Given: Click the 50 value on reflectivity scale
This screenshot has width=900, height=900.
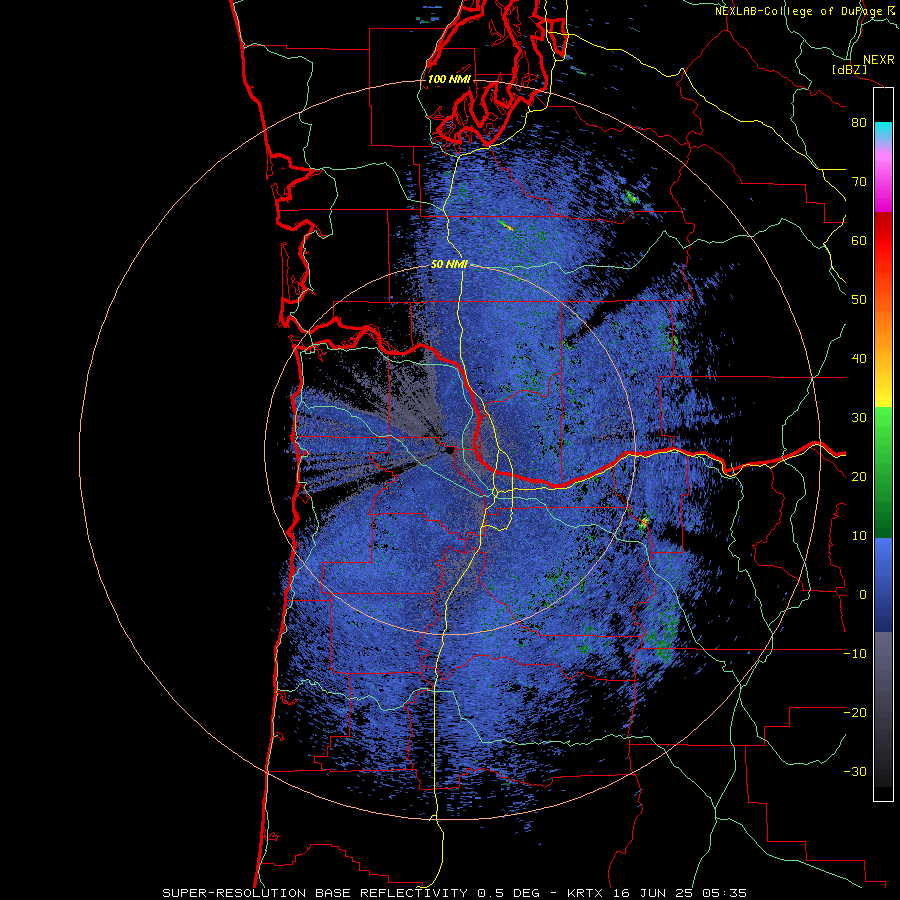Looking at the screenshot, I should click(859, 300).
